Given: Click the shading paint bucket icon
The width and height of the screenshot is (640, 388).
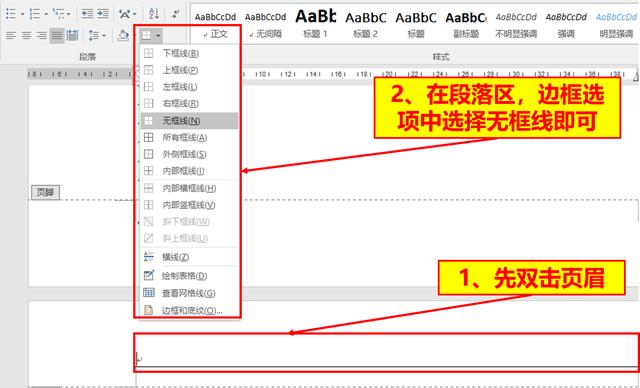Looking at the screenshot, I should click(123, 35).
